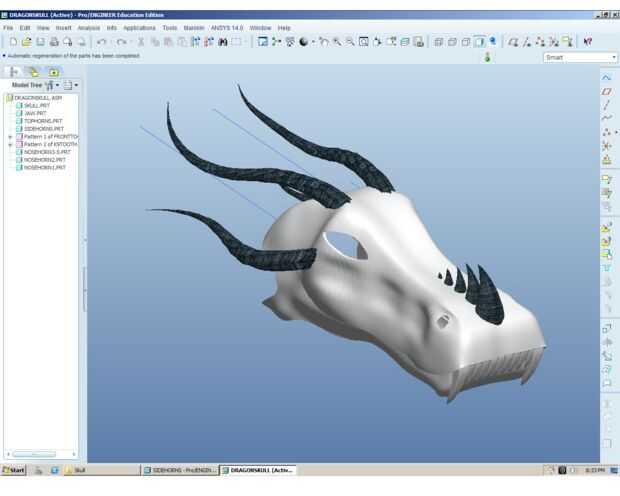Click the Redo arrow icon
This screenshot has height=496, width=620.
click(122, 42)
